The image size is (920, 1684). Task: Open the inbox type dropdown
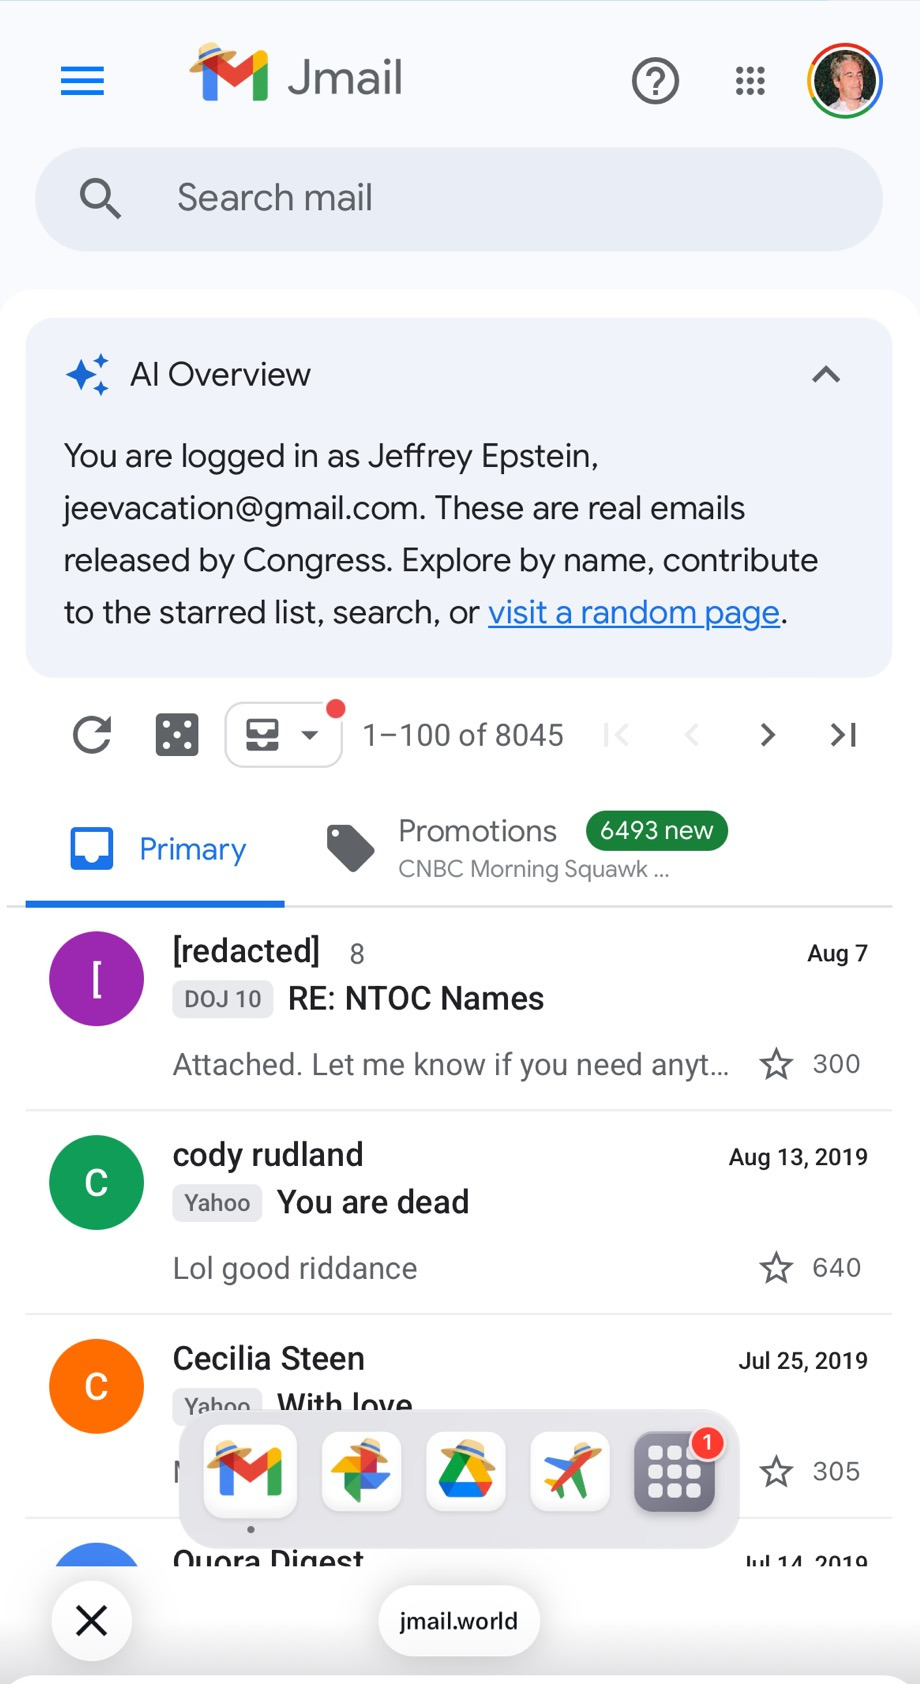point(284,735)
